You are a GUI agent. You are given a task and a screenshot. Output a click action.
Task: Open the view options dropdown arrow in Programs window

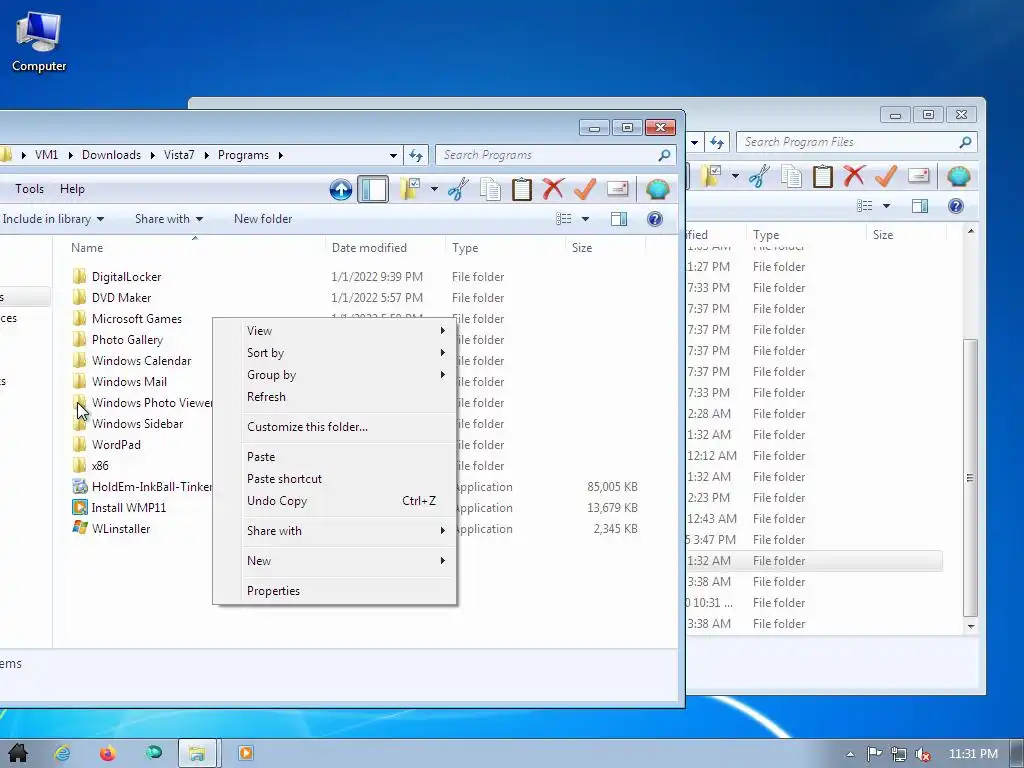click(x=585, y=219)
